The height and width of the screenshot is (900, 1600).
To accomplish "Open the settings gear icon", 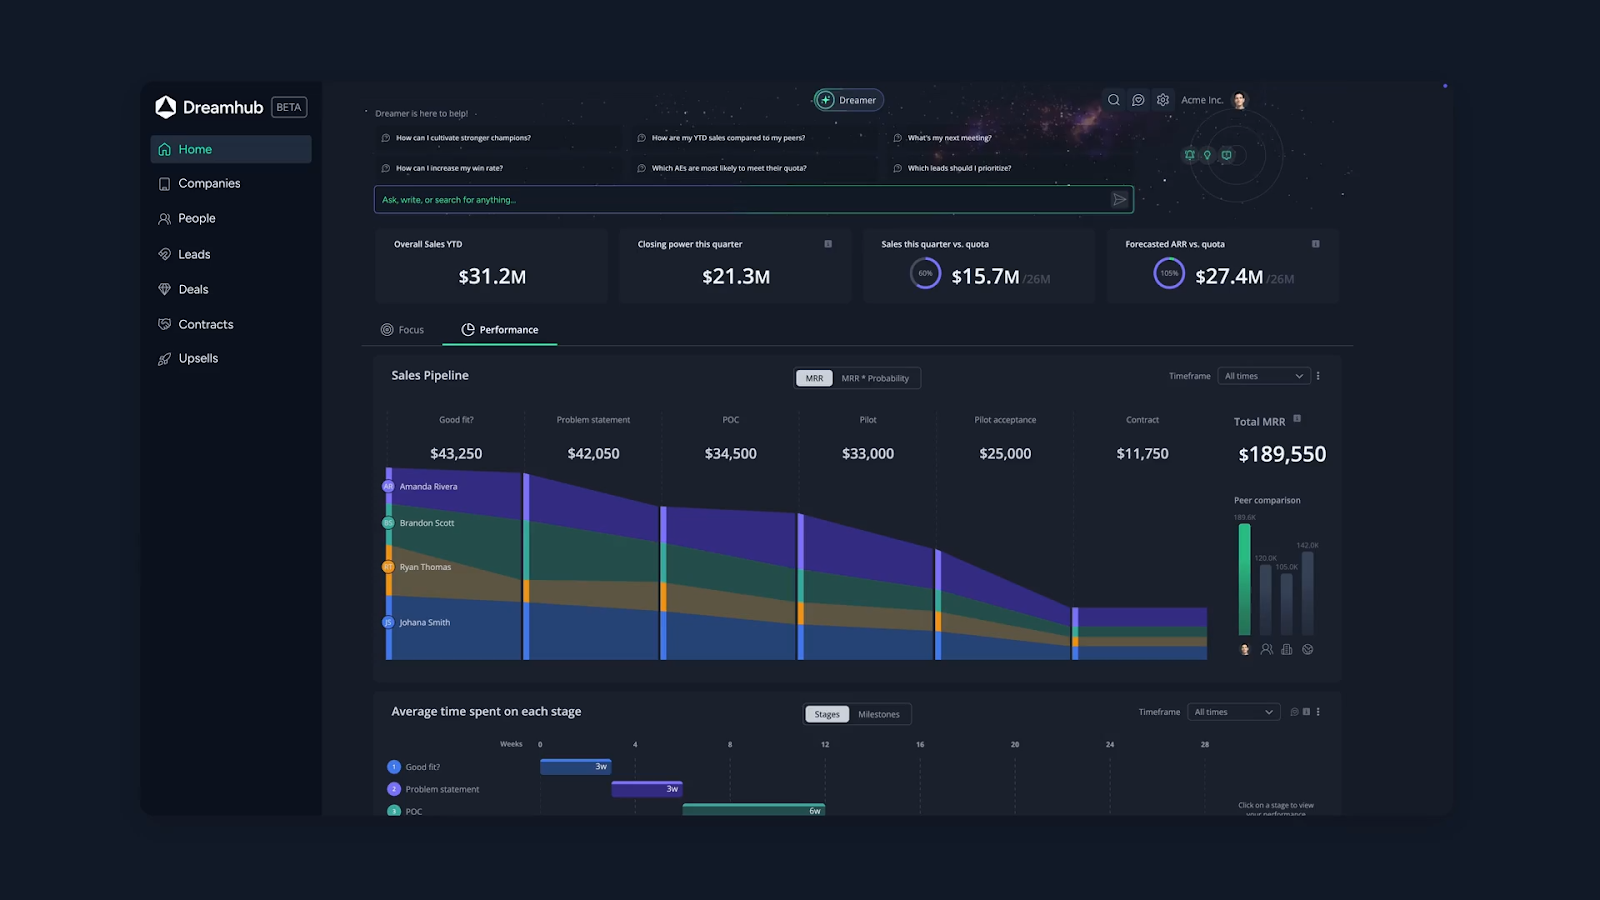I will coord(1163,100).
